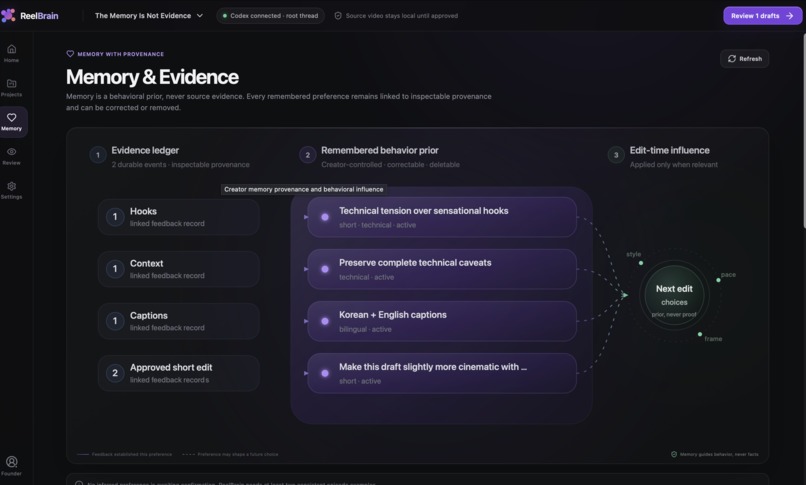Select Technical tension over sensational hooks card
The image size is (806, 485).
point(442,217)
